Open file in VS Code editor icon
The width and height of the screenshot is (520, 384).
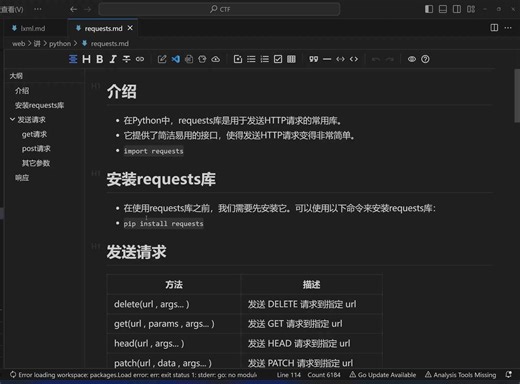tap(176, 59)
